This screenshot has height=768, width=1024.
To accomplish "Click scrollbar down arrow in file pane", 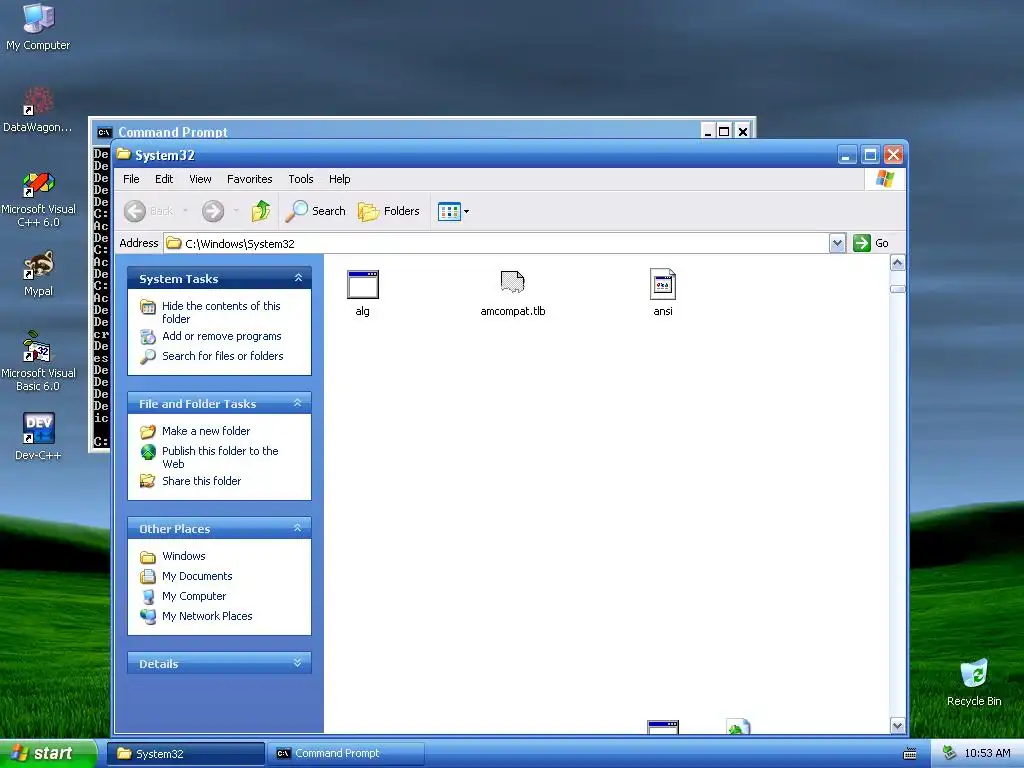I will pyautogui.click(x=898, y=726).
